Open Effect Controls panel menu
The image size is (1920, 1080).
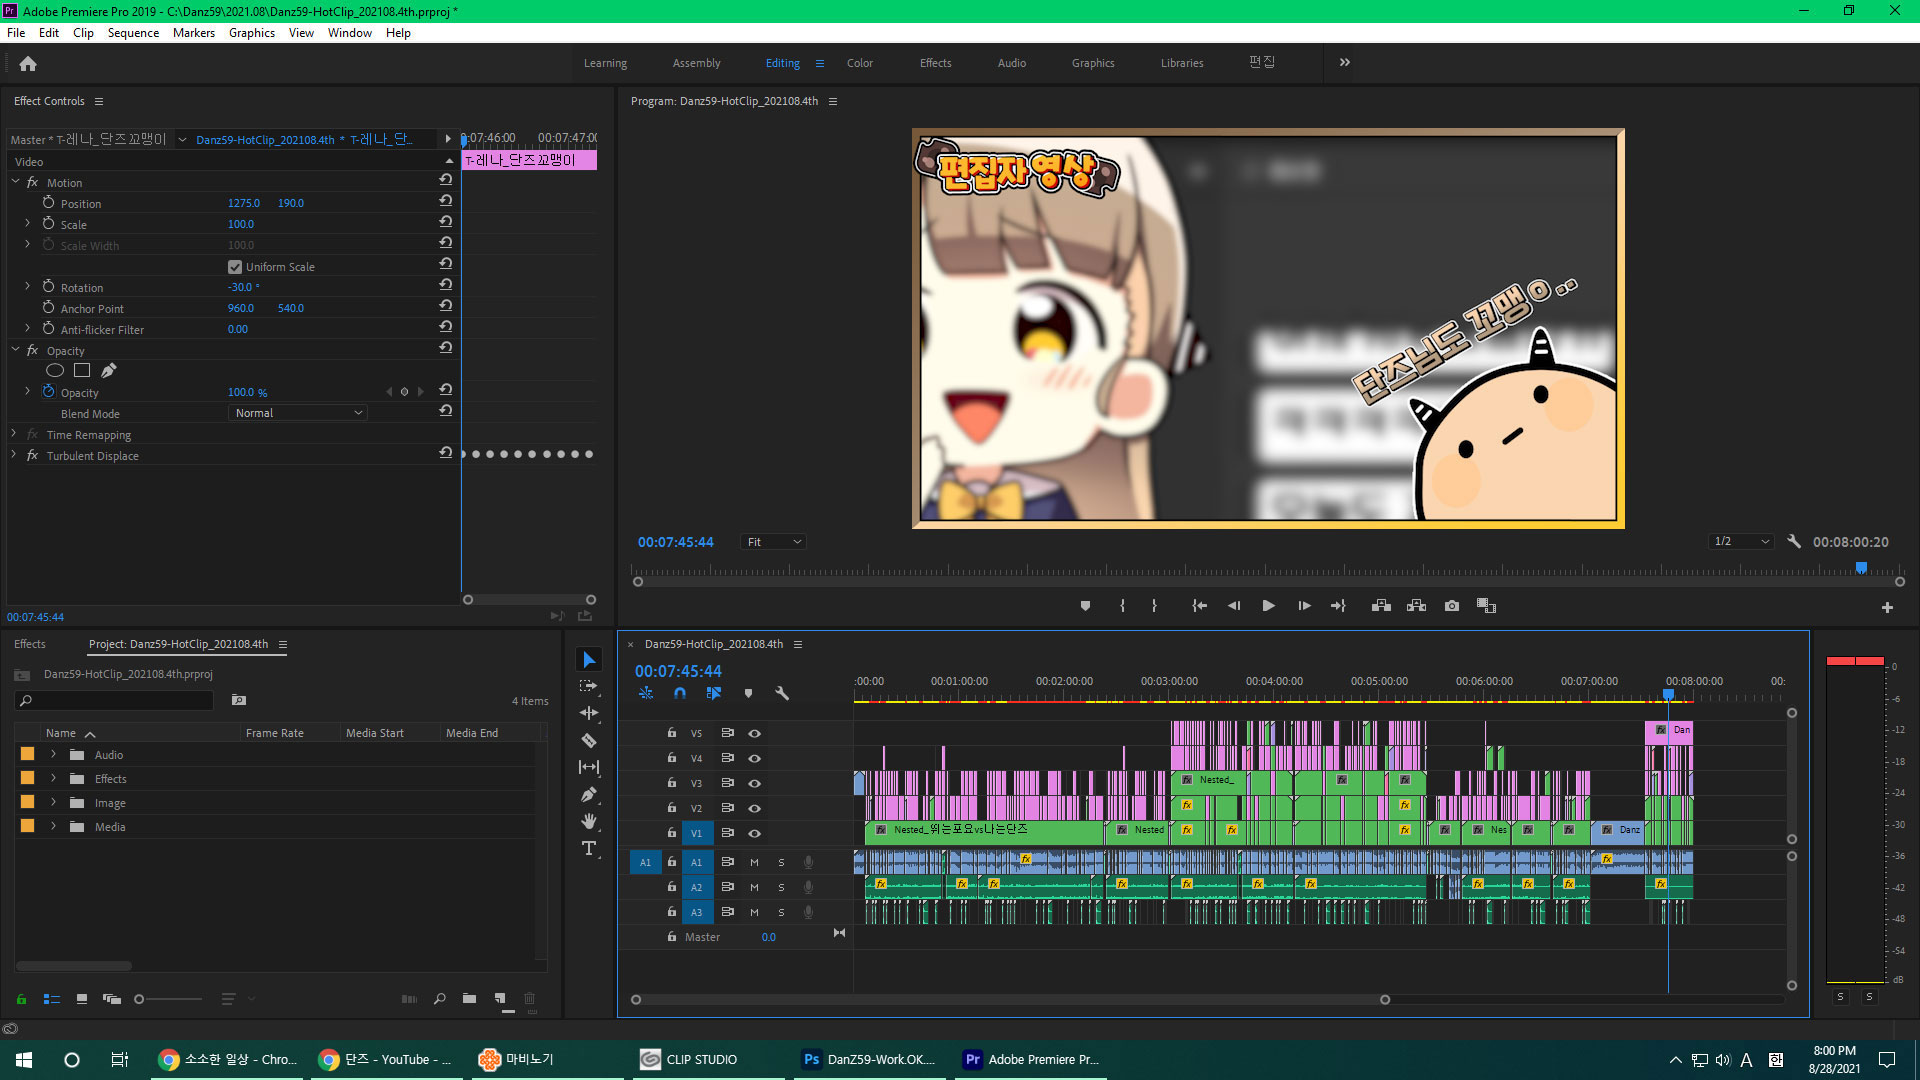[99, 101]
